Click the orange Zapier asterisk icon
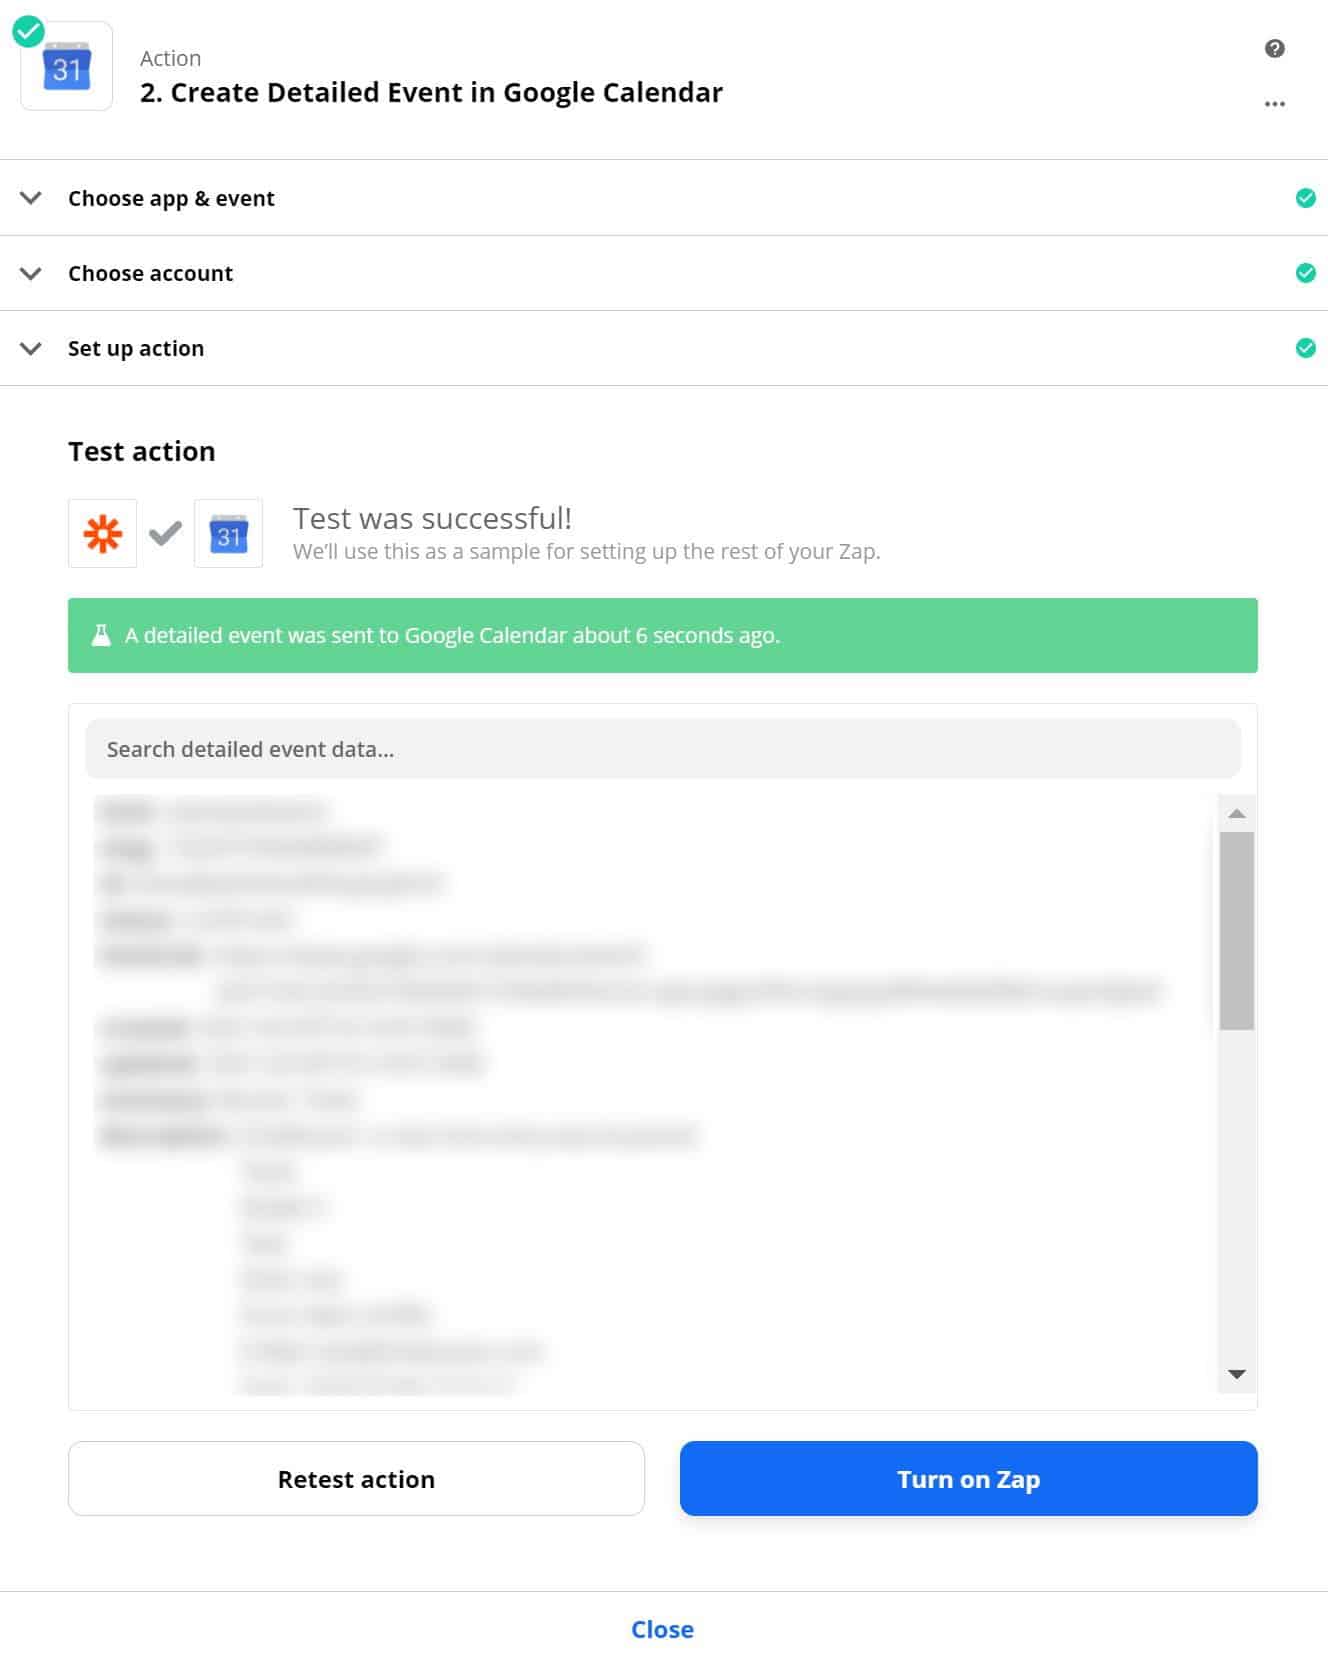The image size is (1328, 1663). pyautogui.click(x=102, y=534)
